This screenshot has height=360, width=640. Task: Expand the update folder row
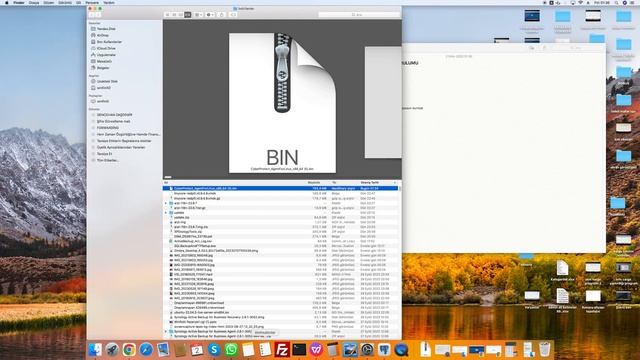pos(166,213)
